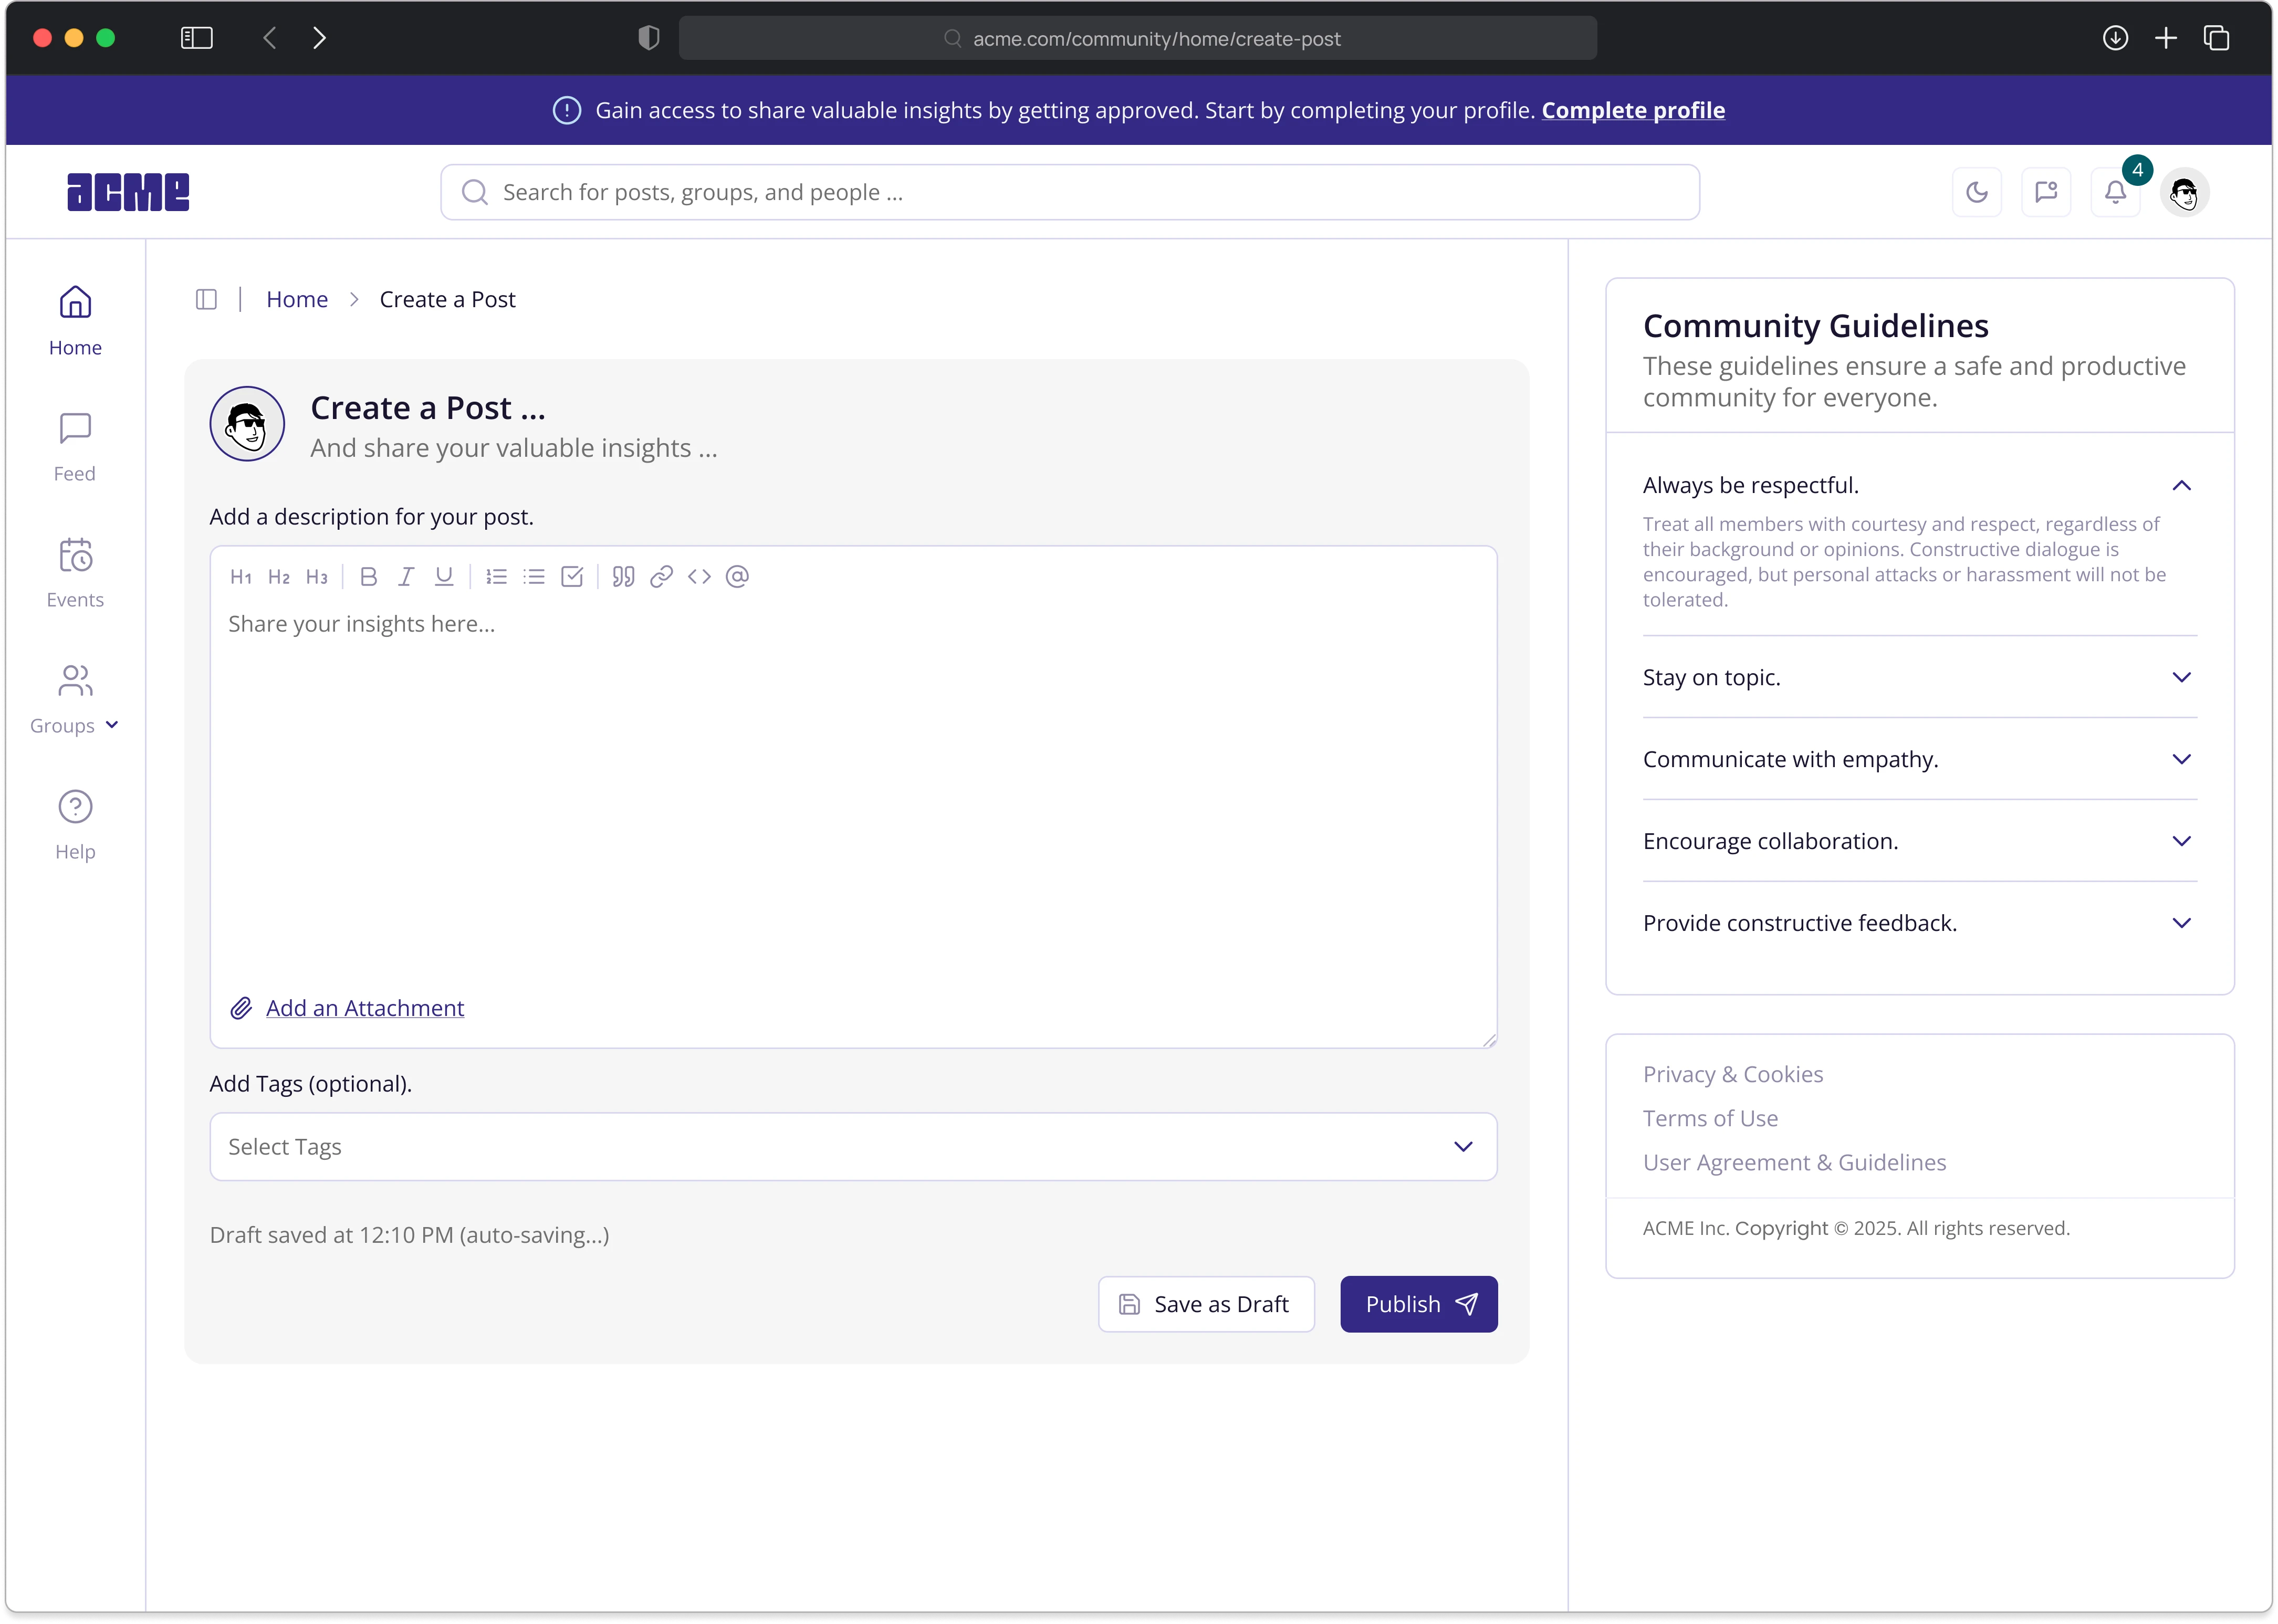Open the Events section

click(x=75, y=572)
